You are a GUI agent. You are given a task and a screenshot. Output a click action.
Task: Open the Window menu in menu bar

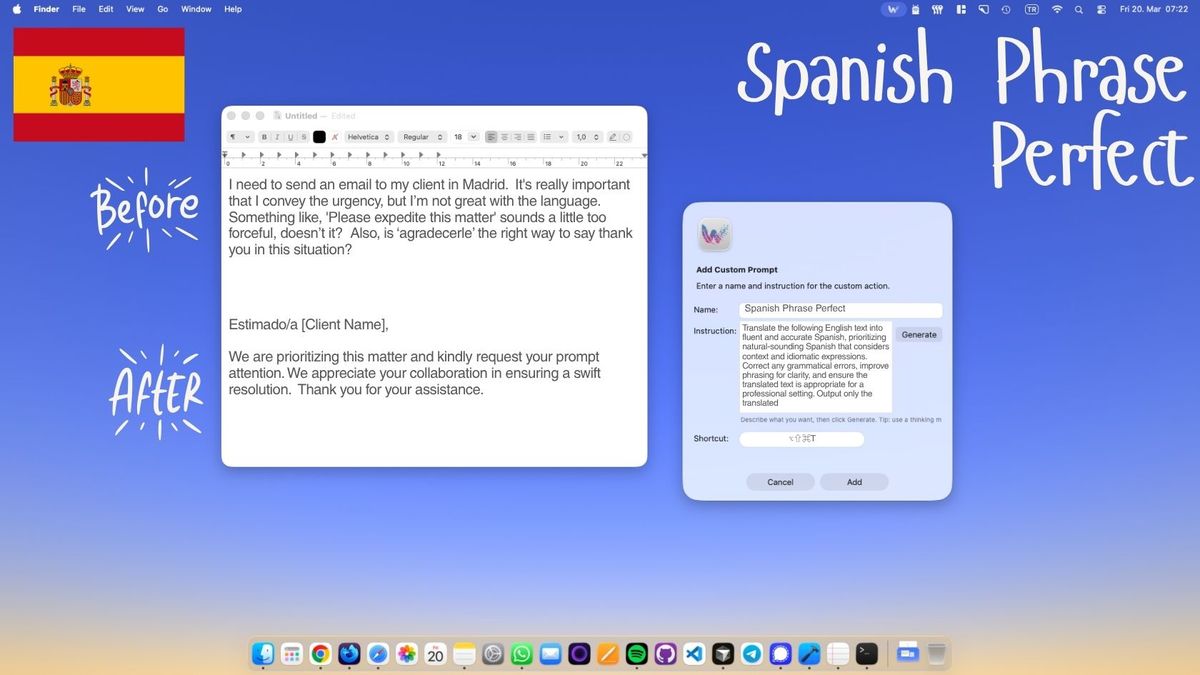click(196, 9)
